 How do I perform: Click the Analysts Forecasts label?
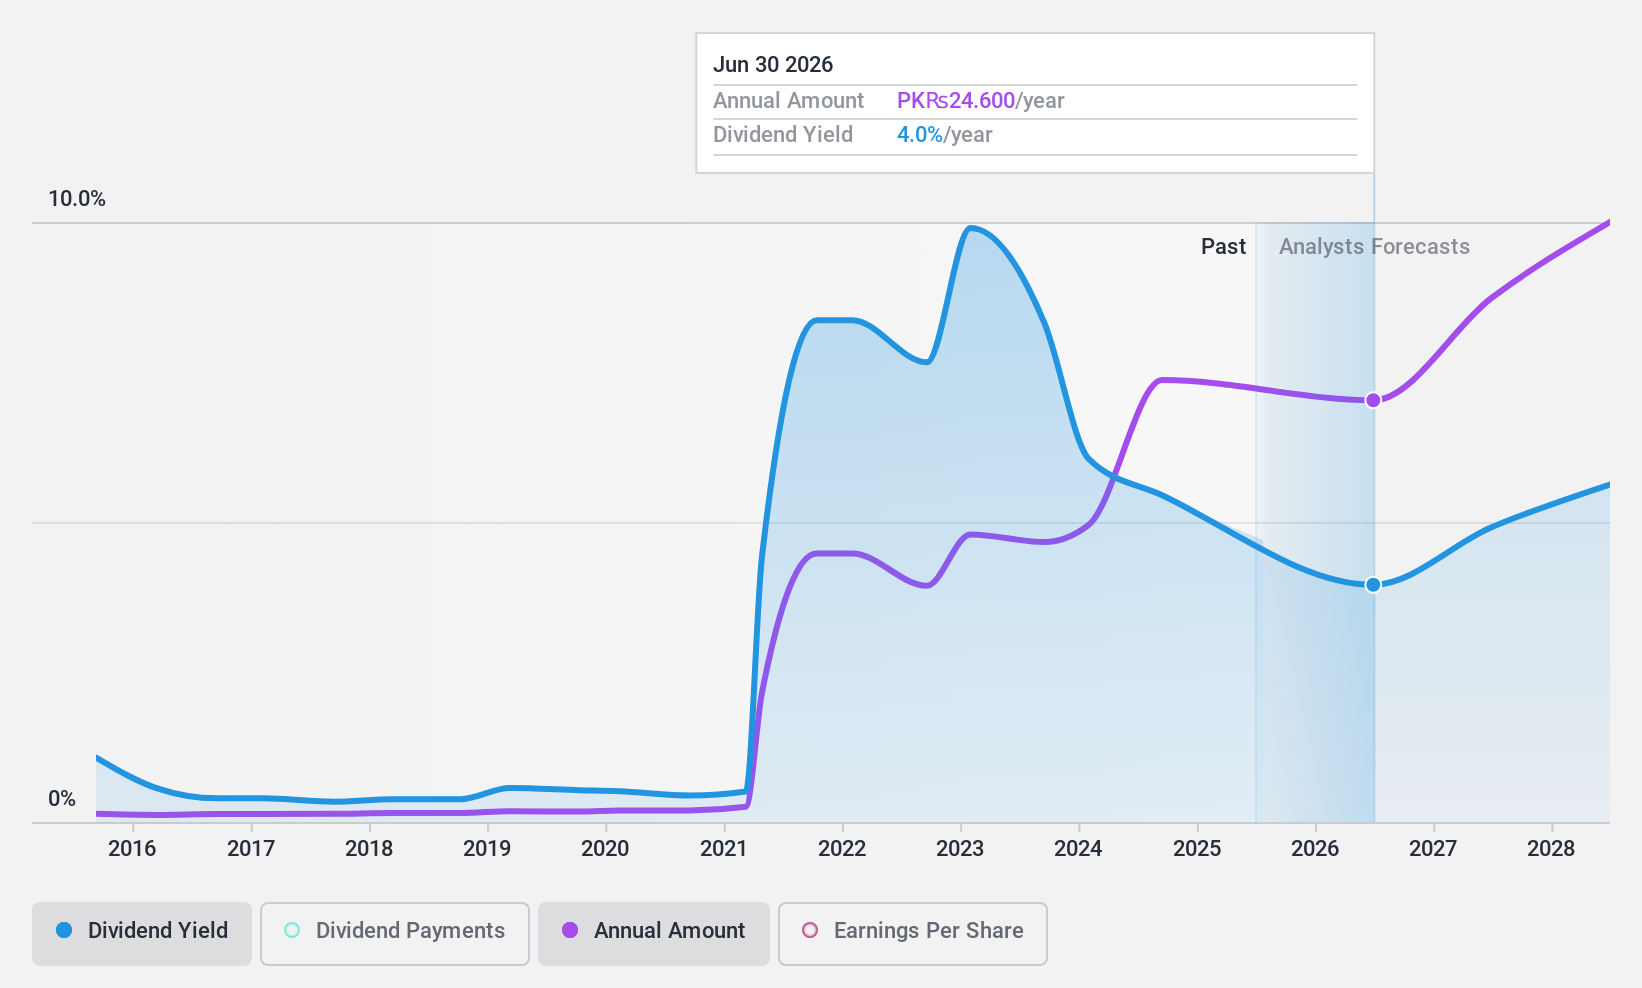(x=1374, y=247)
